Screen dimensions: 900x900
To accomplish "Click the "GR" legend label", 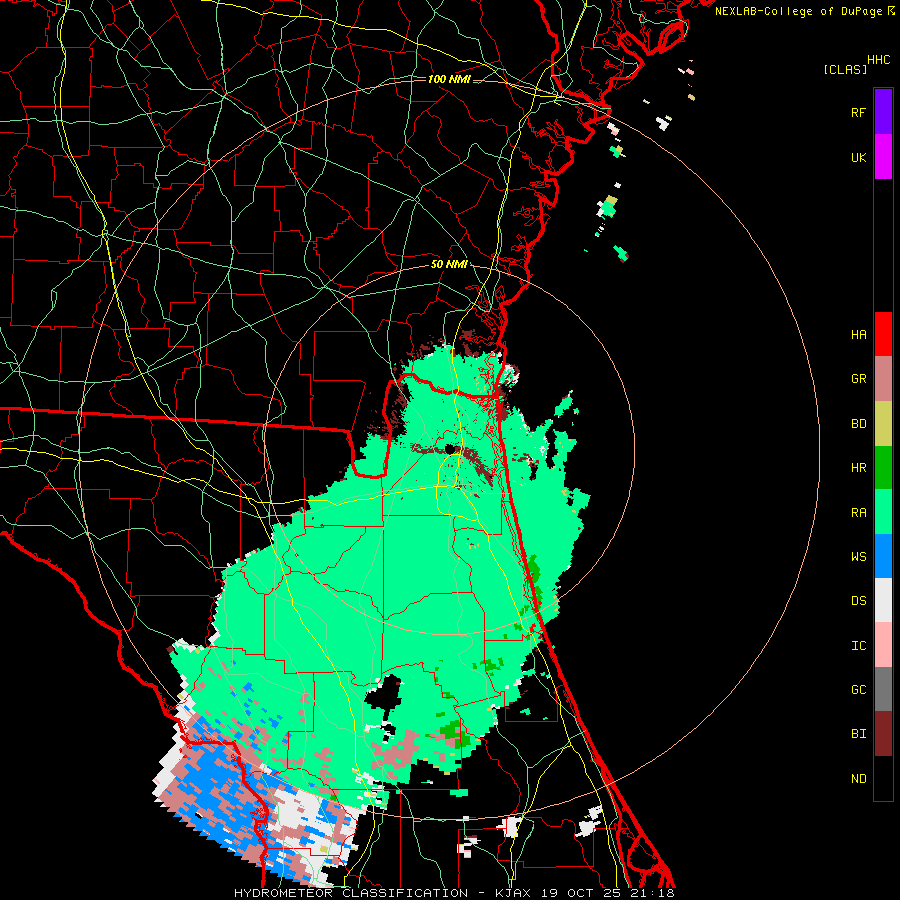I will (x=858, y=379).
